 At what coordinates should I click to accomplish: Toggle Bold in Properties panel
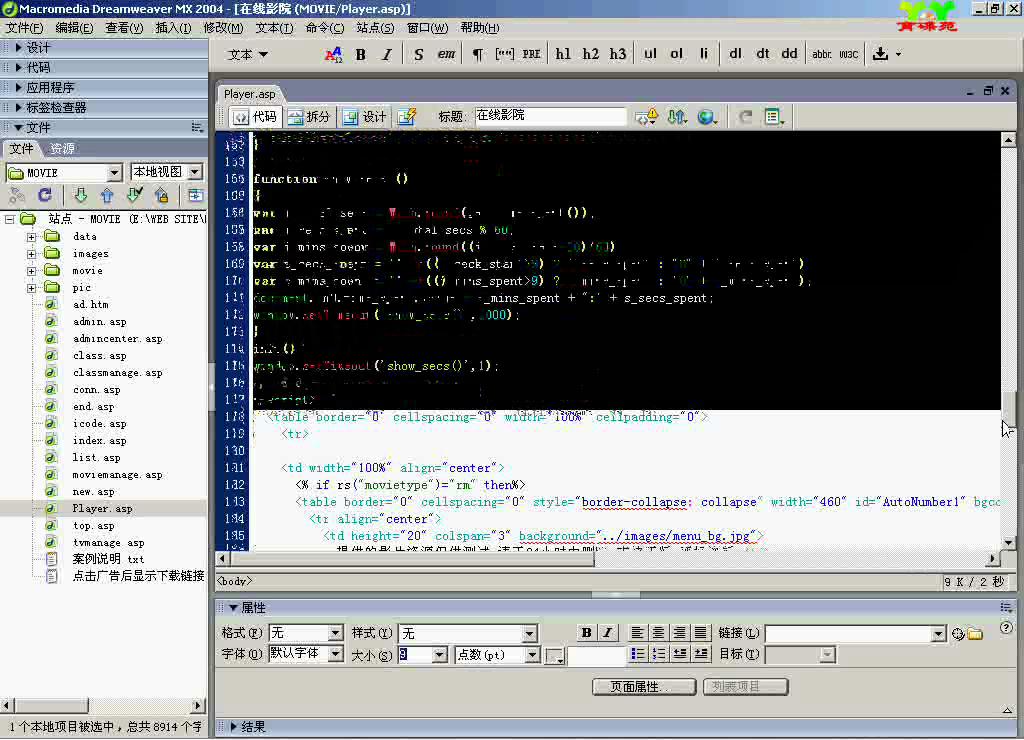pos(586,632)
